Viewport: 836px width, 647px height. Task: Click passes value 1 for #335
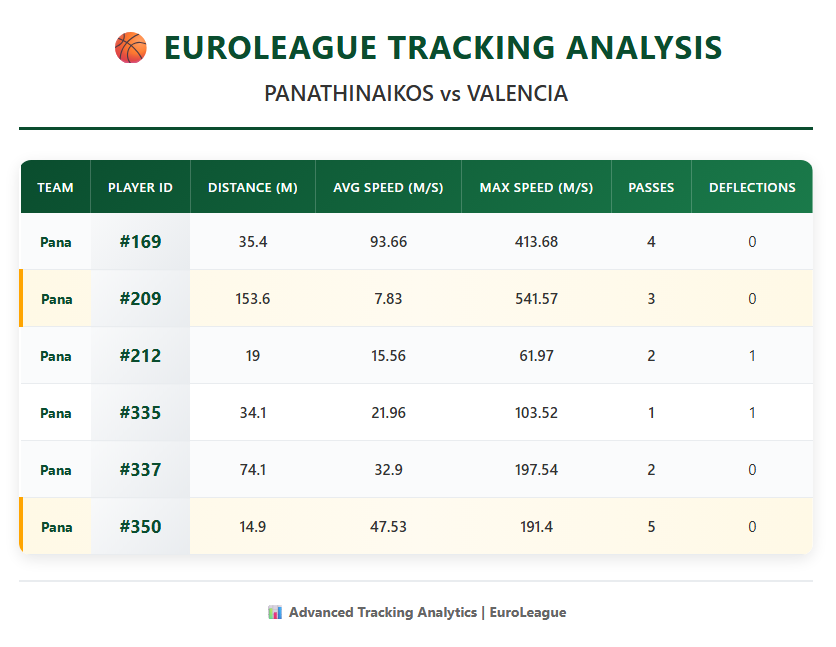651,413
